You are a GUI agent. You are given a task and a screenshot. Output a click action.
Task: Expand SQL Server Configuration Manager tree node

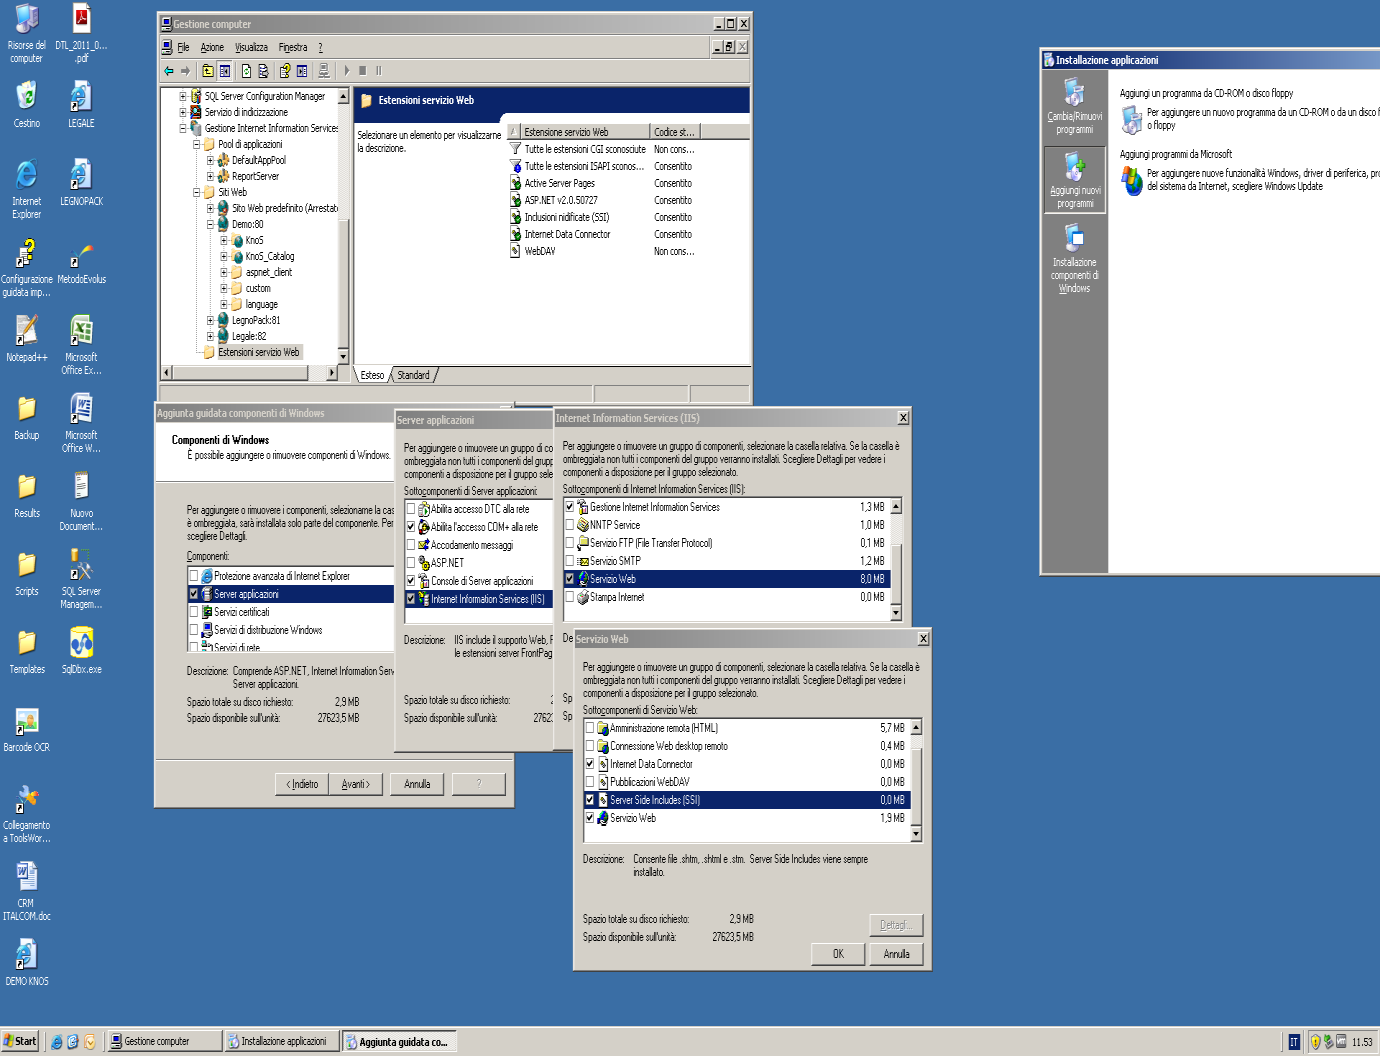tap(183, 97)
